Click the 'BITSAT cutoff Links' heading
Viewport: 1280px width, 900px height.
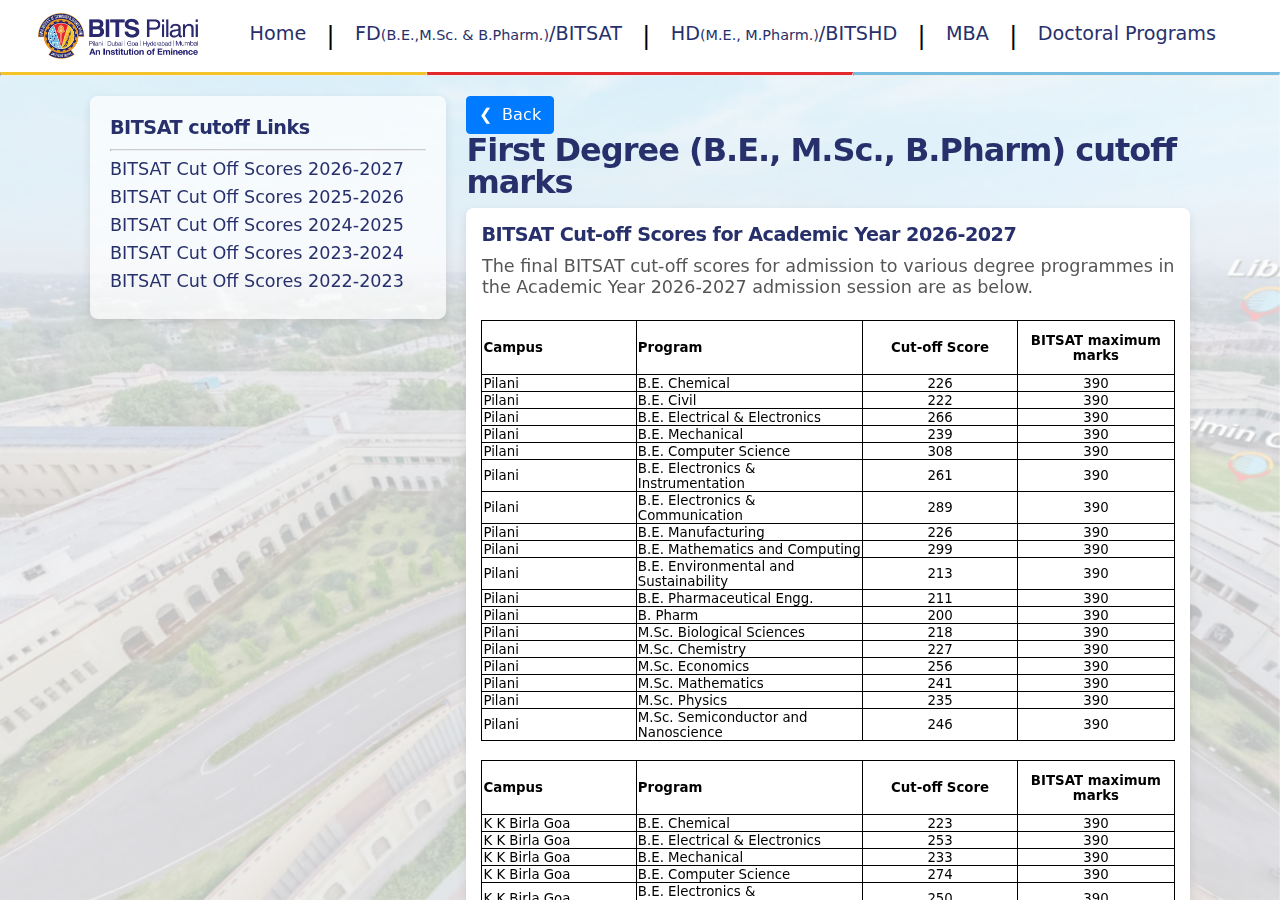pos(210,128)
